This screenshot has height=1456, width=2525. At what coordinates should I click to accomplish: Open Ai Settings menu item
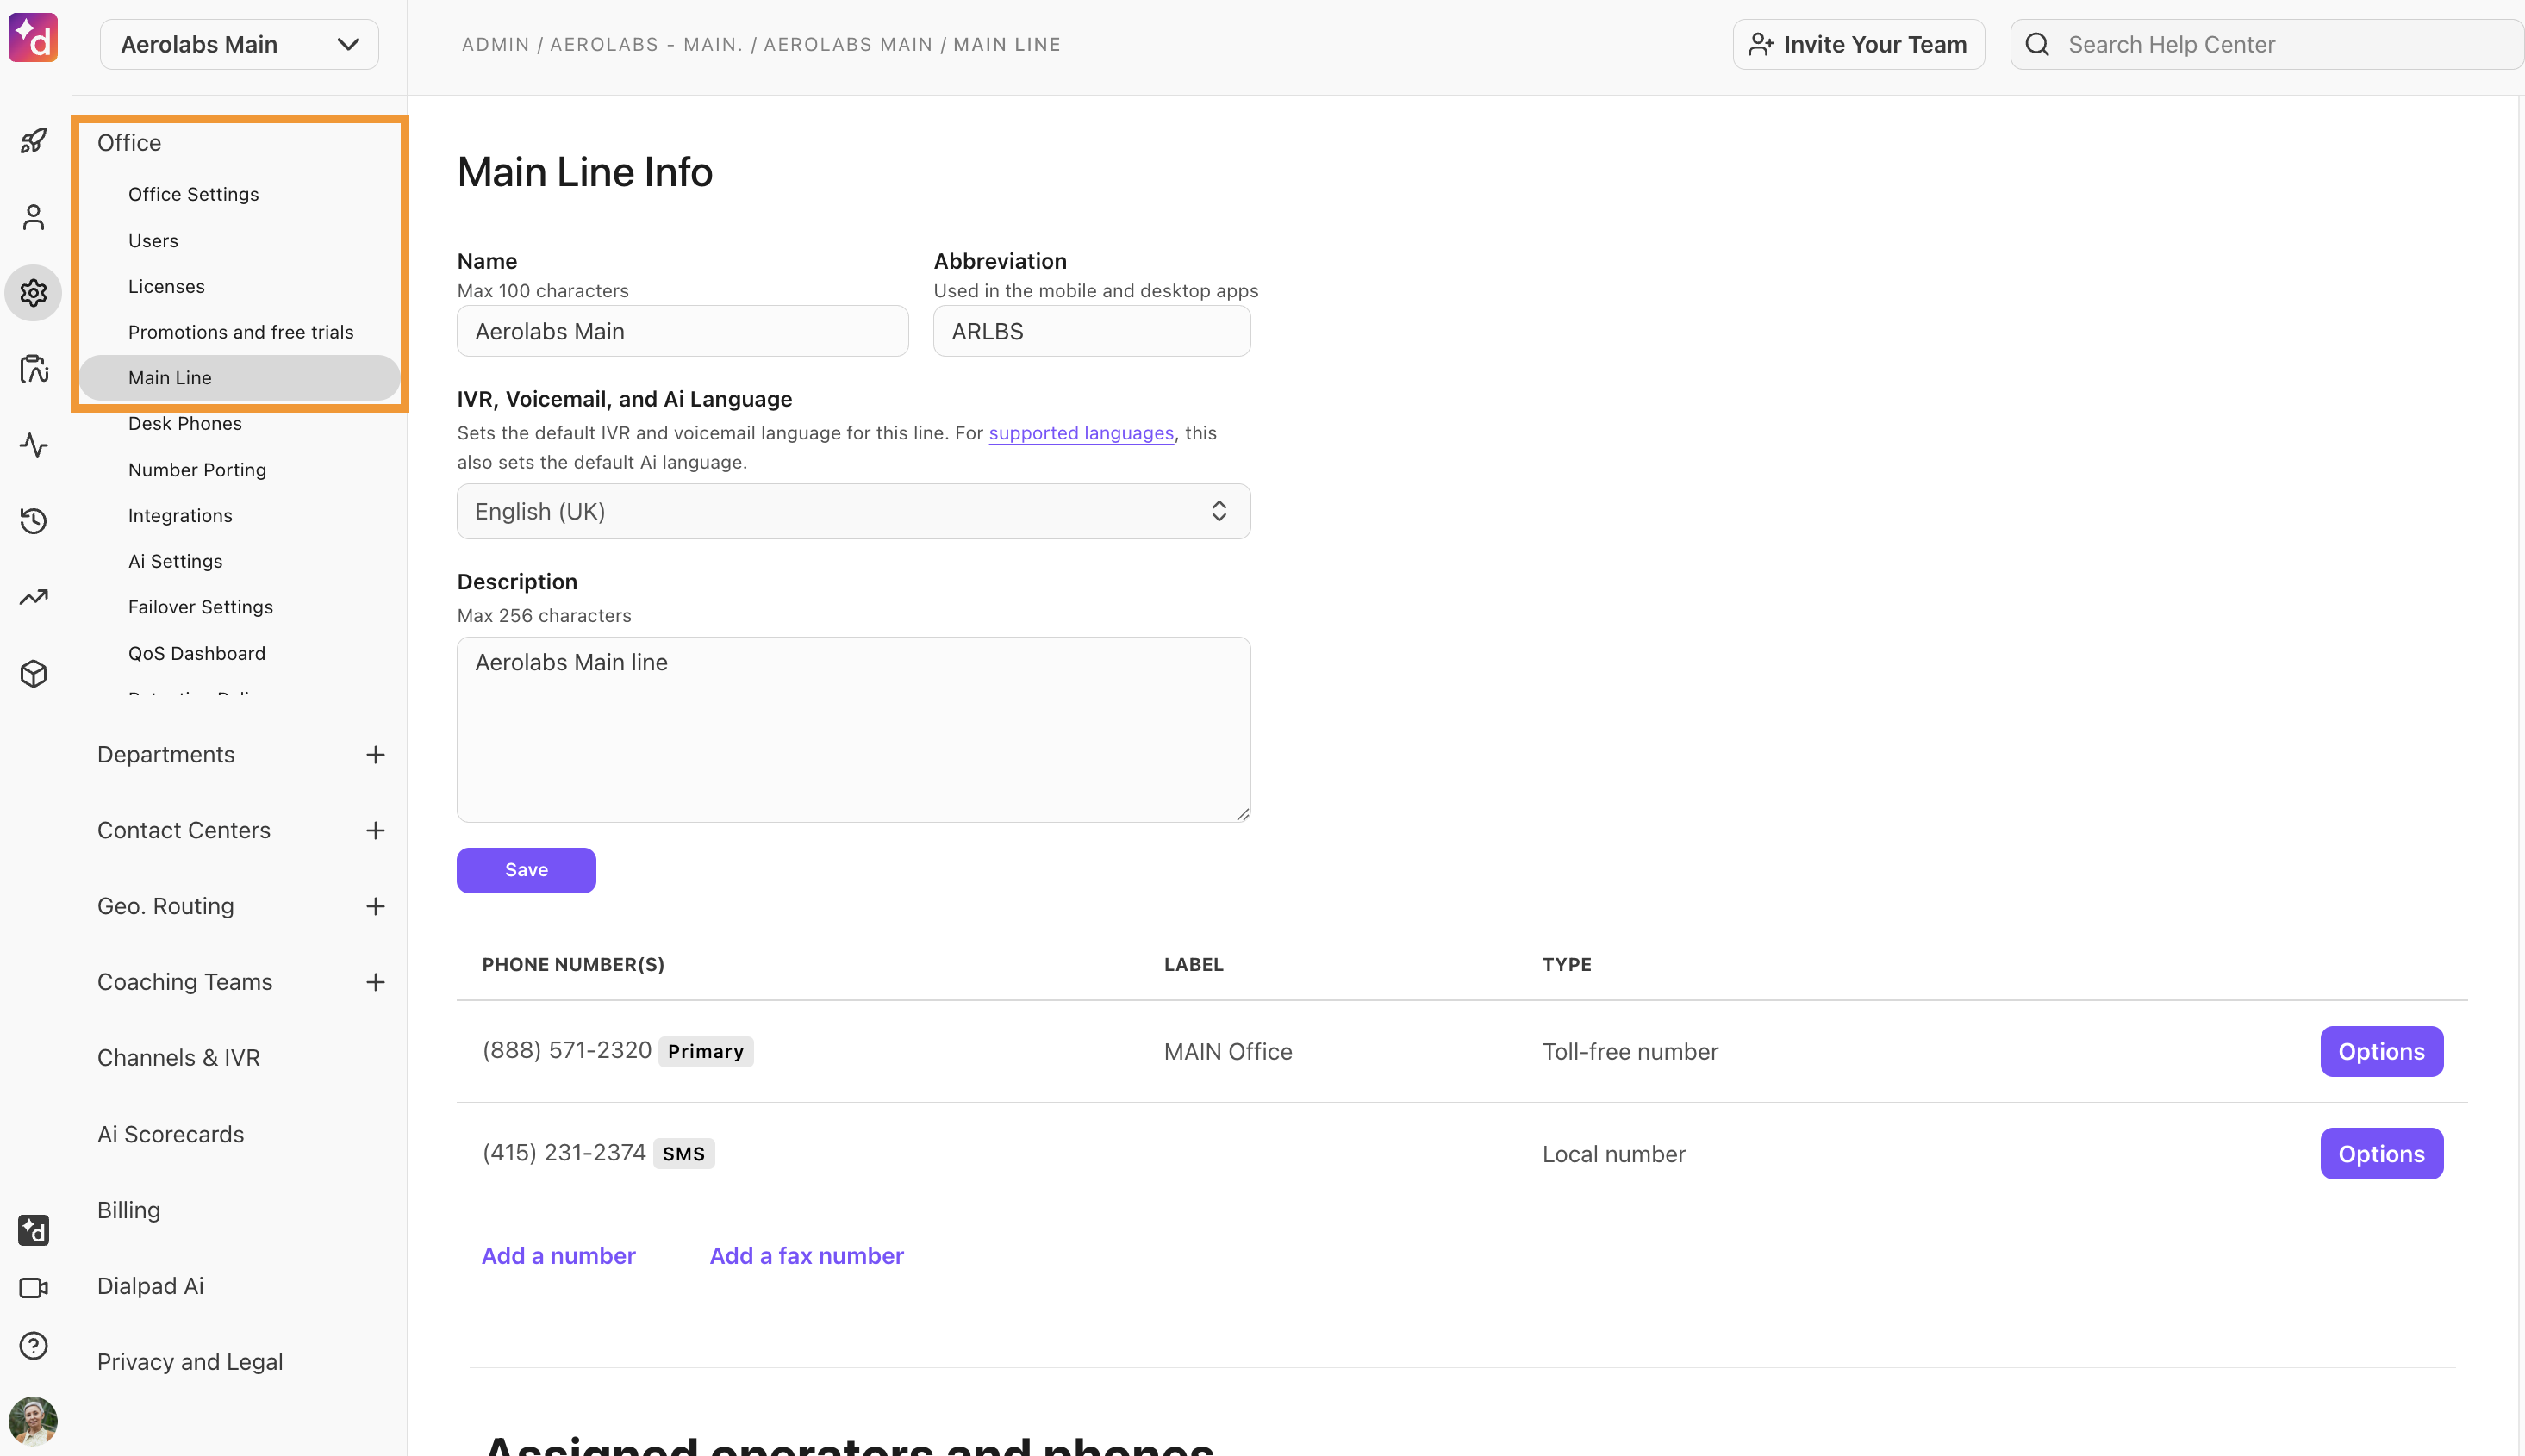pyautogui.click(x=175, y=561)
